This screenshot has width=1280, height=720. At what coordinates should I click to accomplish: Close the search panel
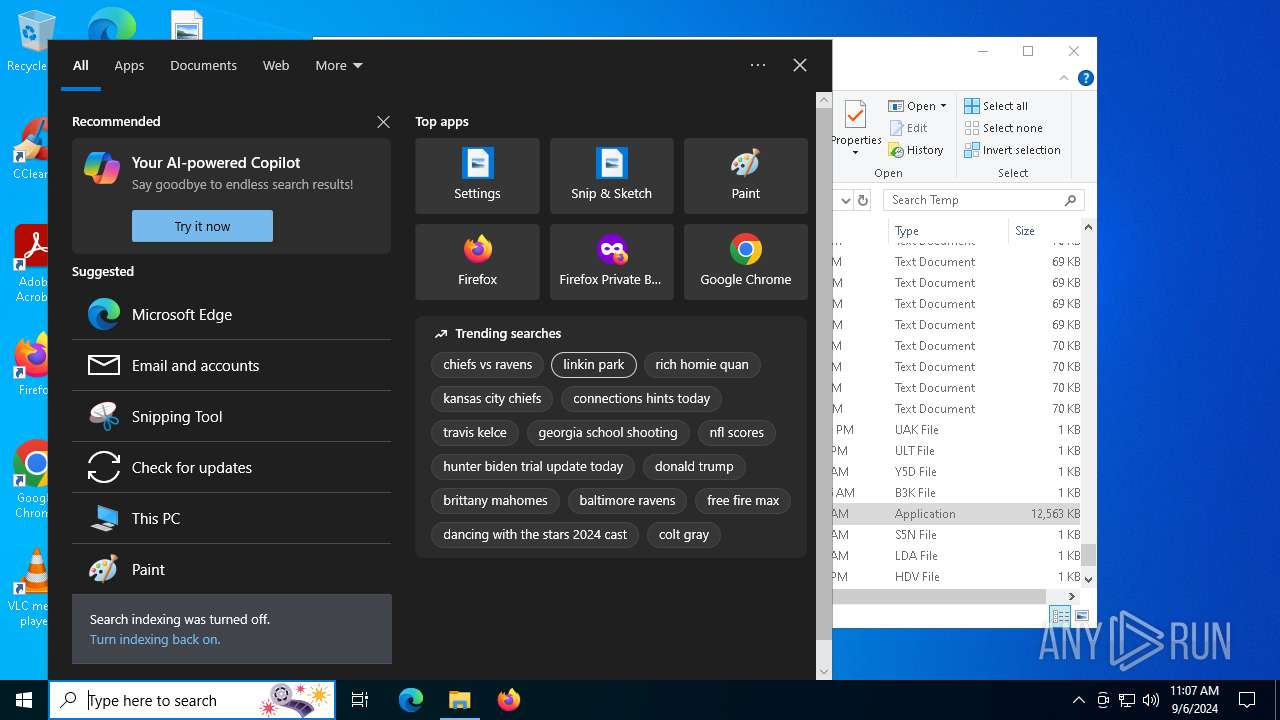pyautogui.click(x=800, y=65)
